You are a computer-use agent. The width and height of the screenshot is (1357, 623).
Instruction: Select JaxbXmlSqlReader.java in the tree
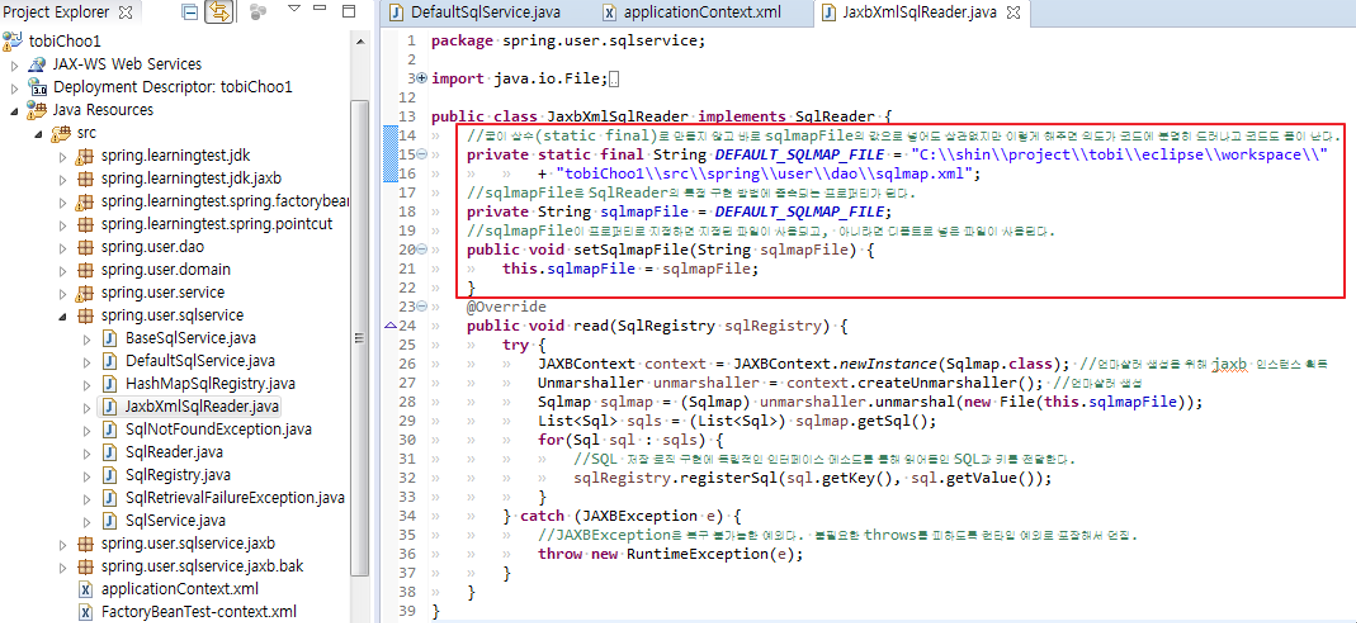pos(202,407)
